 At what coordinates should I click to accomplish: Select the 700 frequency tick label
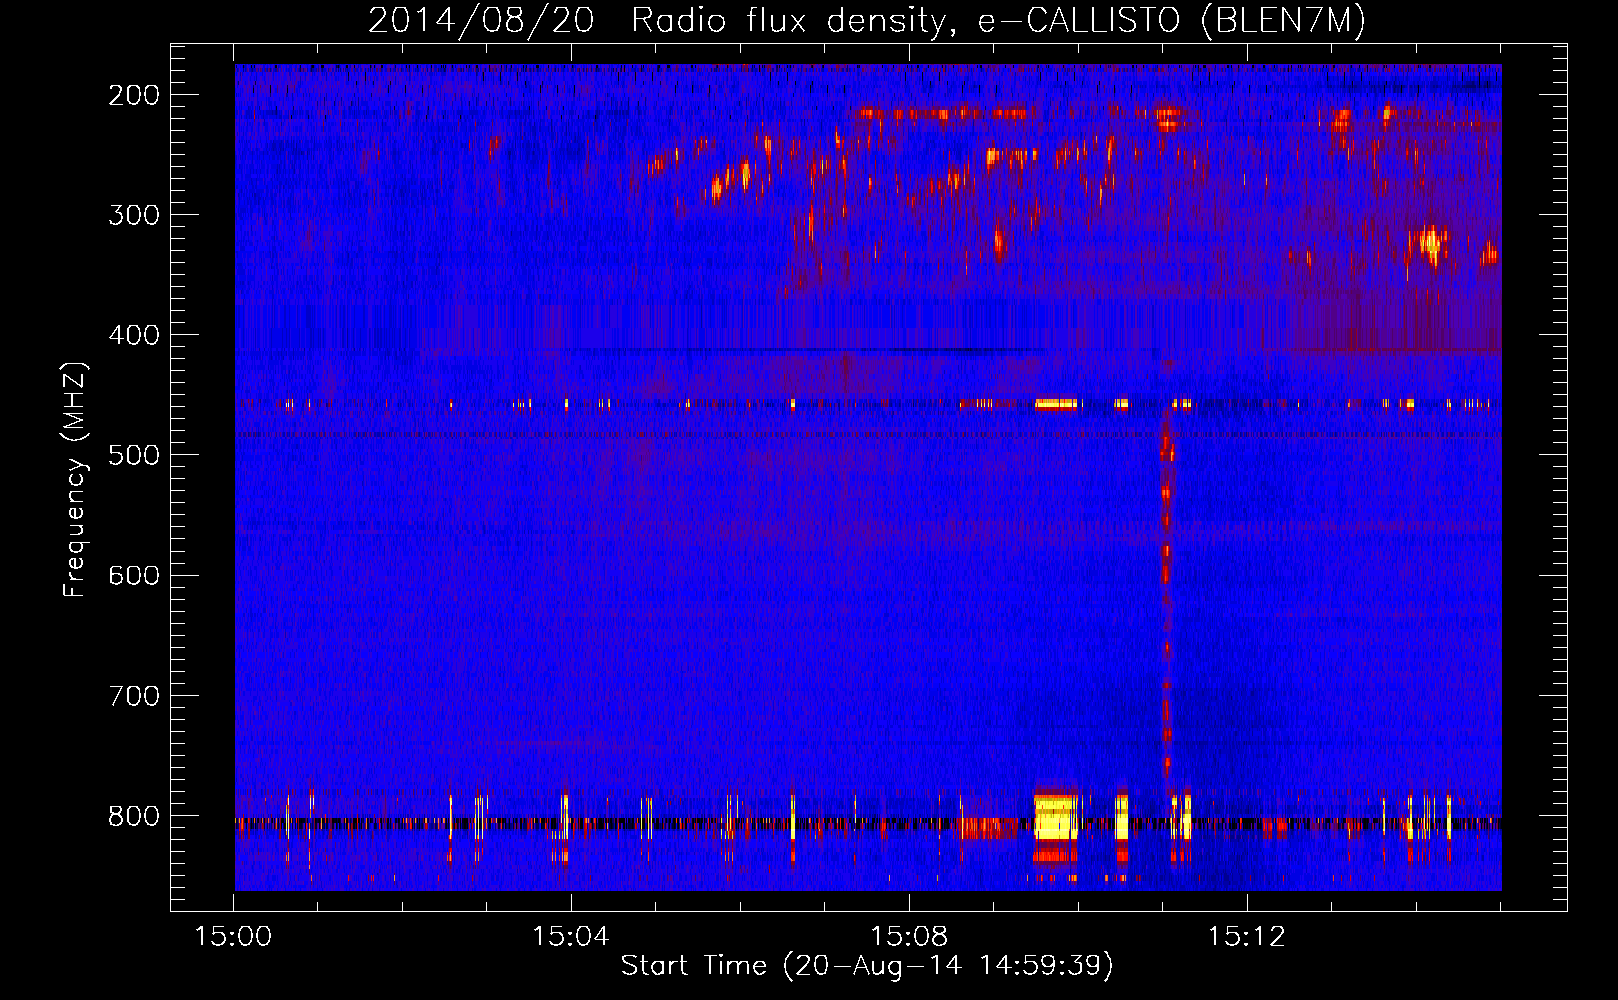pyautogui.click(x=134, y=695)
